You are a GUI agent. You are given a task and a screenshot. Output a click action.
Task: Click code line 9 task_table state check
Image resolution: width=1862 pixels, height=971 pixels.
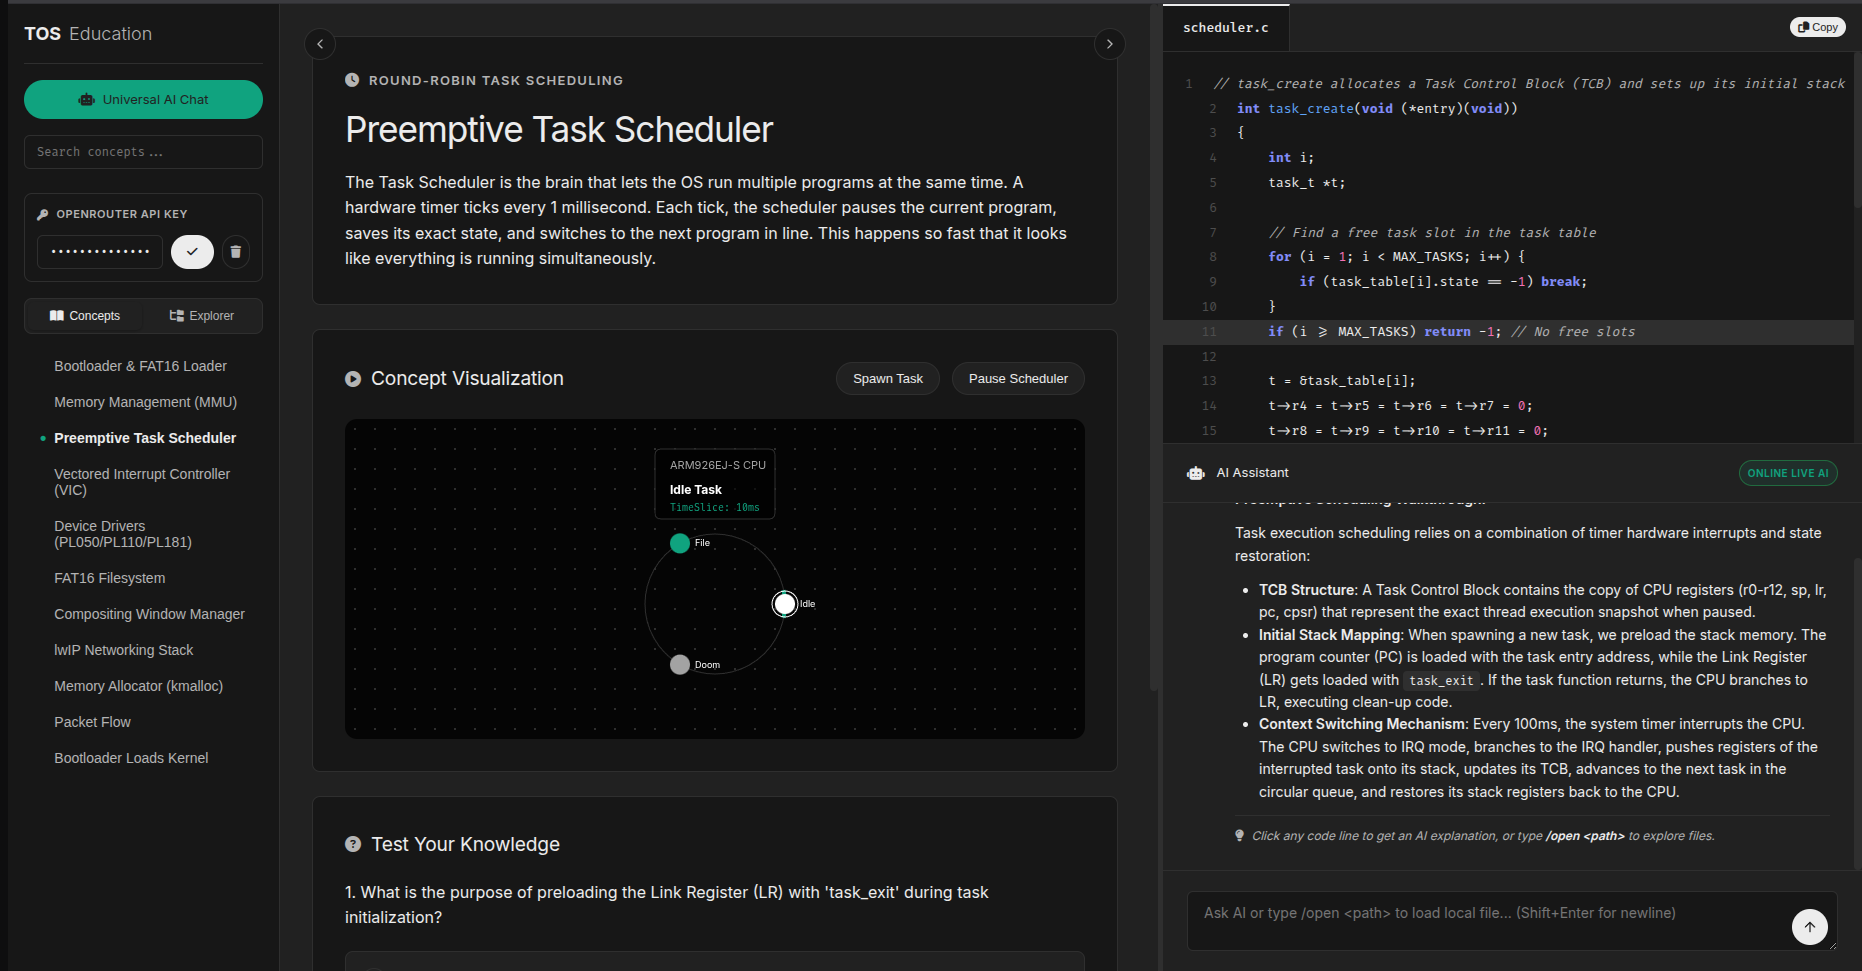[x=1508, y=282]
